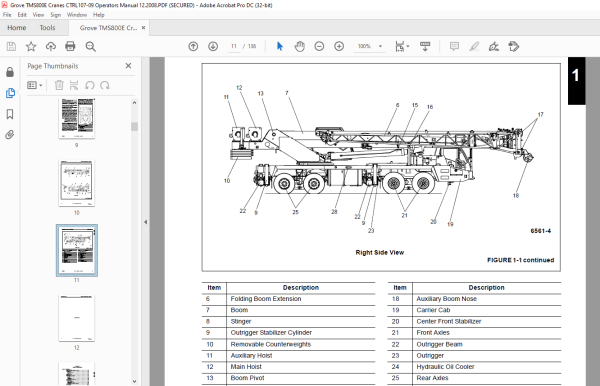Image resolution: width=600 pixels, height=386 pixels.
Task: Go to previous page with up arrow
Action: pos(193,46)
